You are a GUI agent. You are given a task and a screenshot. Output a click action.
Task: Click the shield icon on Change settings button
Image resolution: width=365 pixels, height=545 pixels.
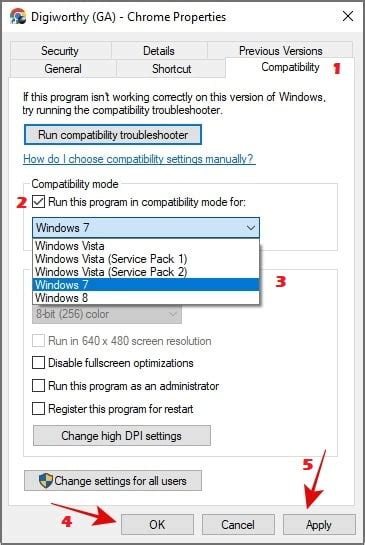46,480
